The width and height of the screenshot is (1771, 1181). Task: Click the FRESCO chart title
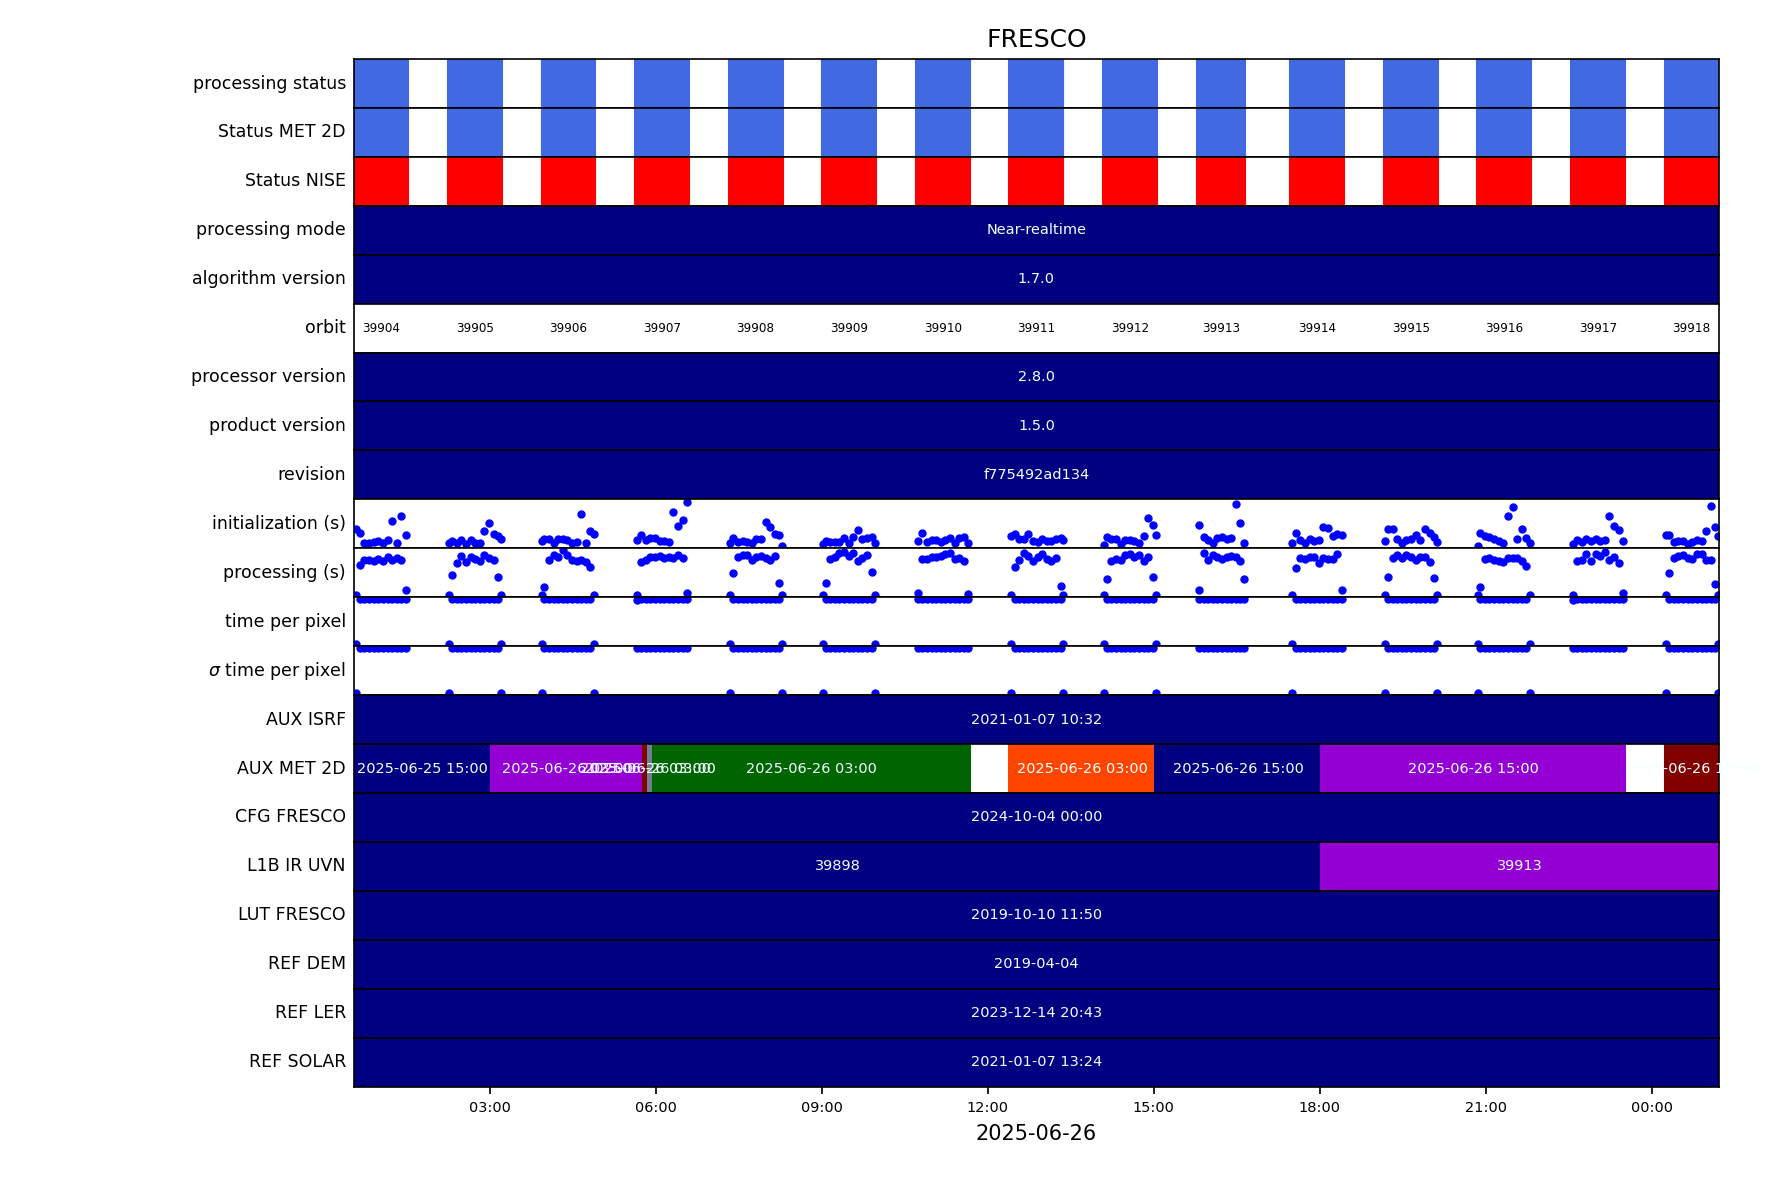(1036, 39)
